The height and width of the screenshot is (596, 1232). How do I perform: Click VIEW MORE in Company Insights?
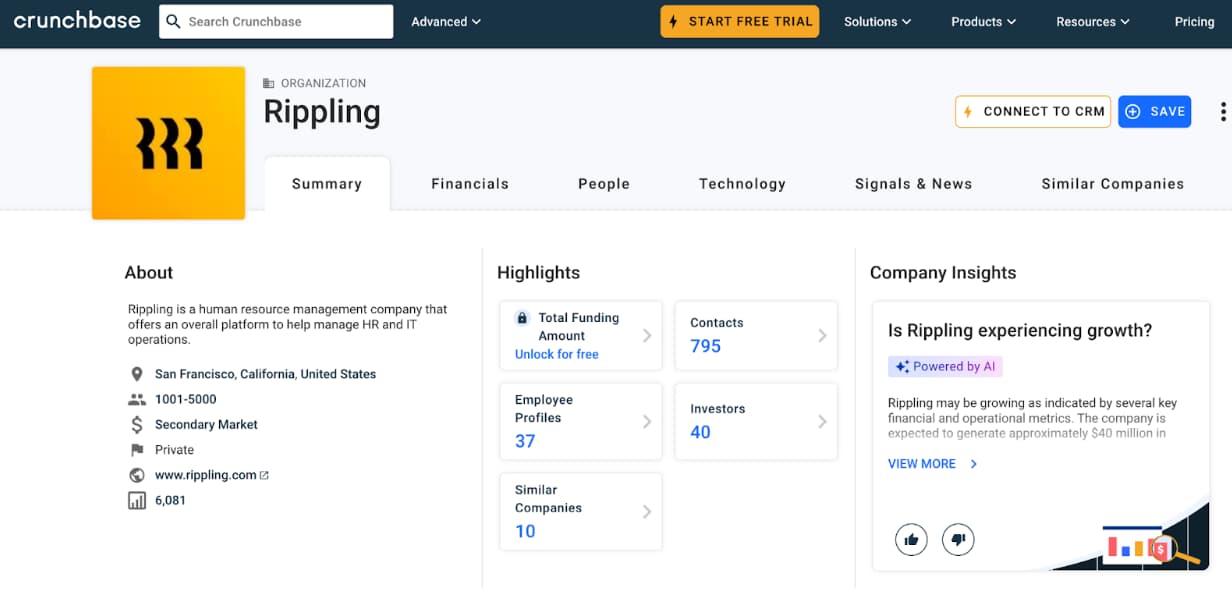[922, 464]
